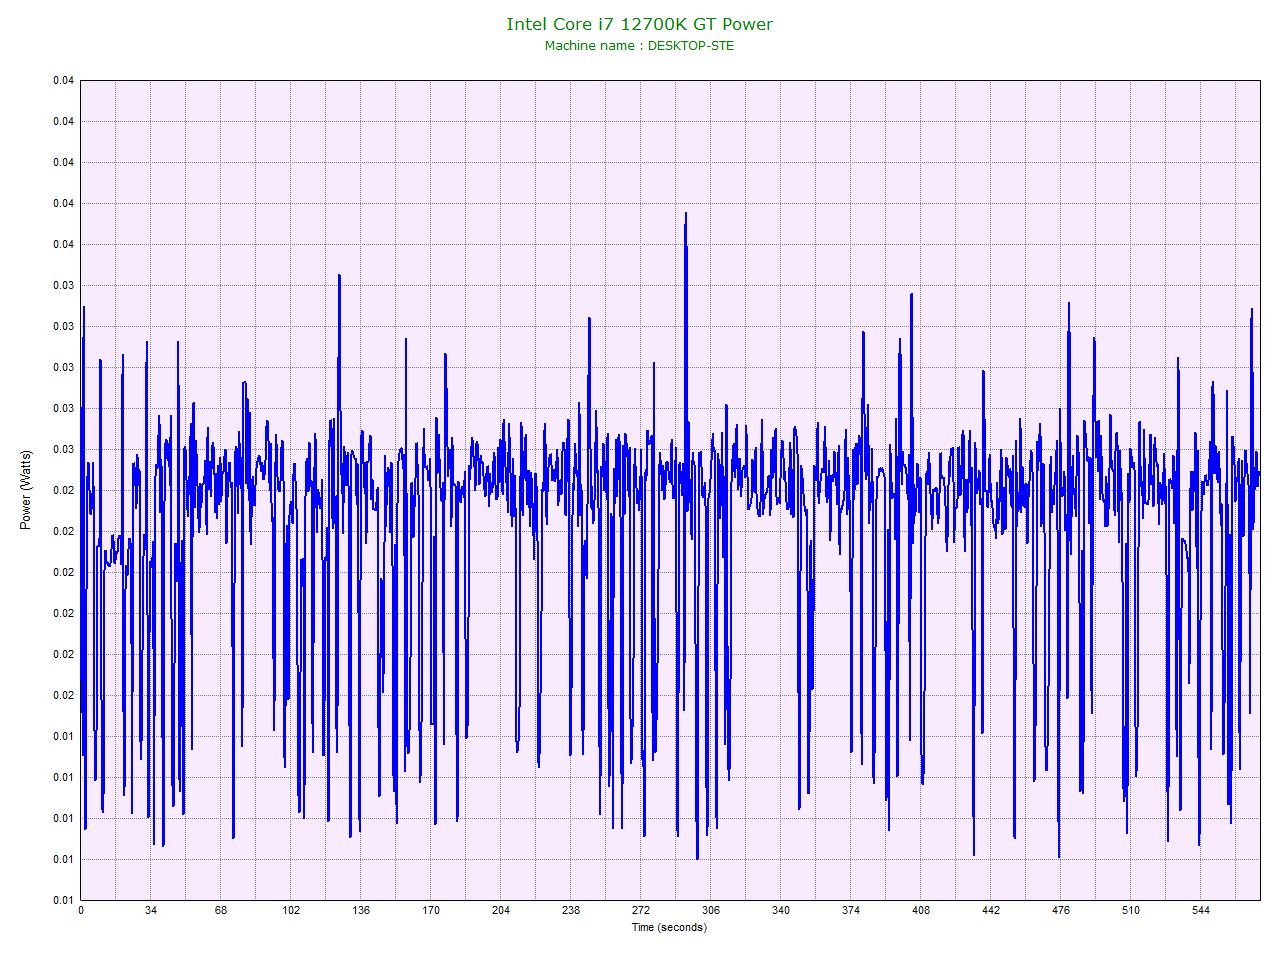This screenshot has width=1280, height=960.
Task: Click the x-axis tick label 510
Action: [1131, 911]
